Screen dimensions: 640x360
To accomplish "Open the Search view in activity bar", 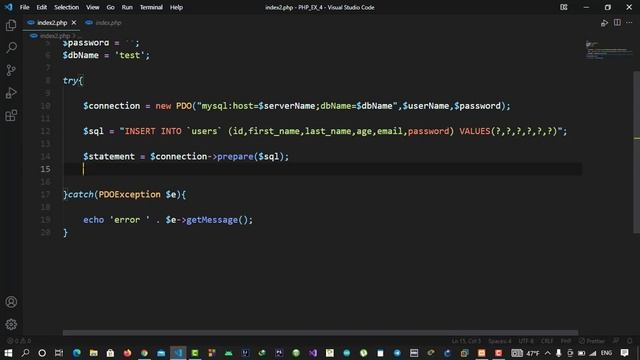I will click(11, 47).
